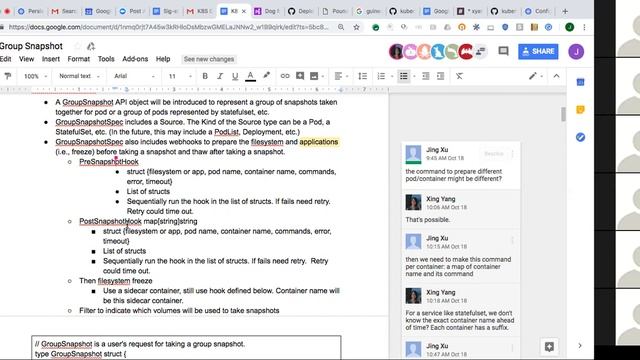Image resolution: width=640 pixels, height=360 pixels.
Task: Bookmark this page with the star icon
Action: pyautogui.click(x=356, y=27)
